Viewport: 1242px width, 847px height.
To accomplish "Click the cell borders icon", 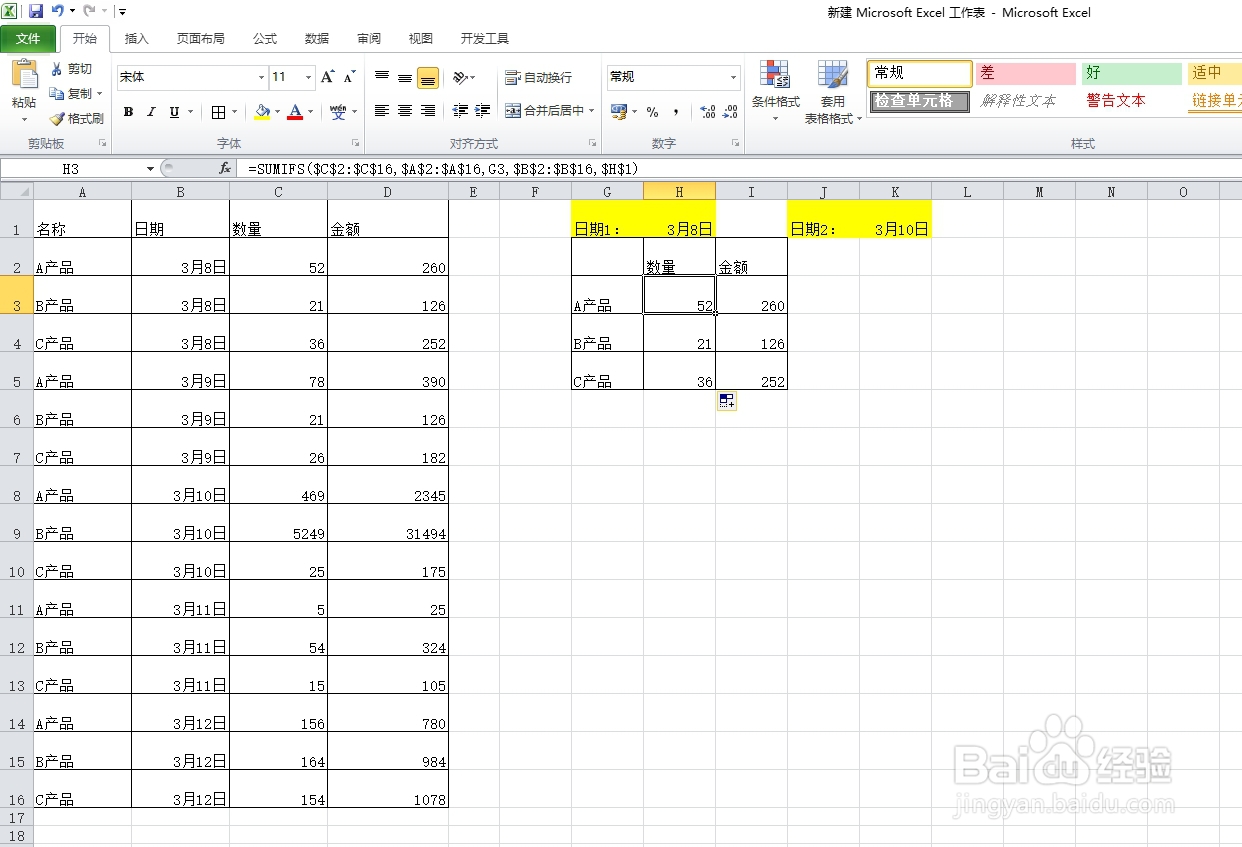I will pyautogui.click(x=219, y=112).
